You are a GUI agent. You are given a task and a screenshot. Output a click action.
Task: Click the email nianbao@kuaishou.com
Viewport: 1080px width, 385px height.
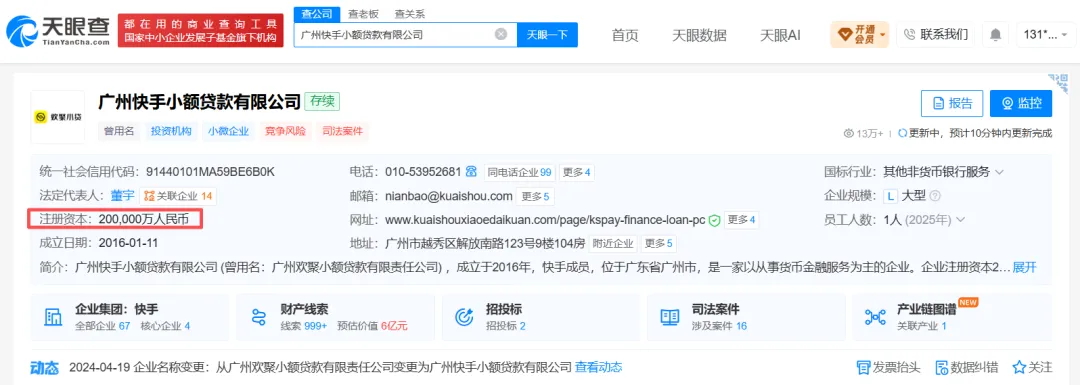tap(448, 196)
